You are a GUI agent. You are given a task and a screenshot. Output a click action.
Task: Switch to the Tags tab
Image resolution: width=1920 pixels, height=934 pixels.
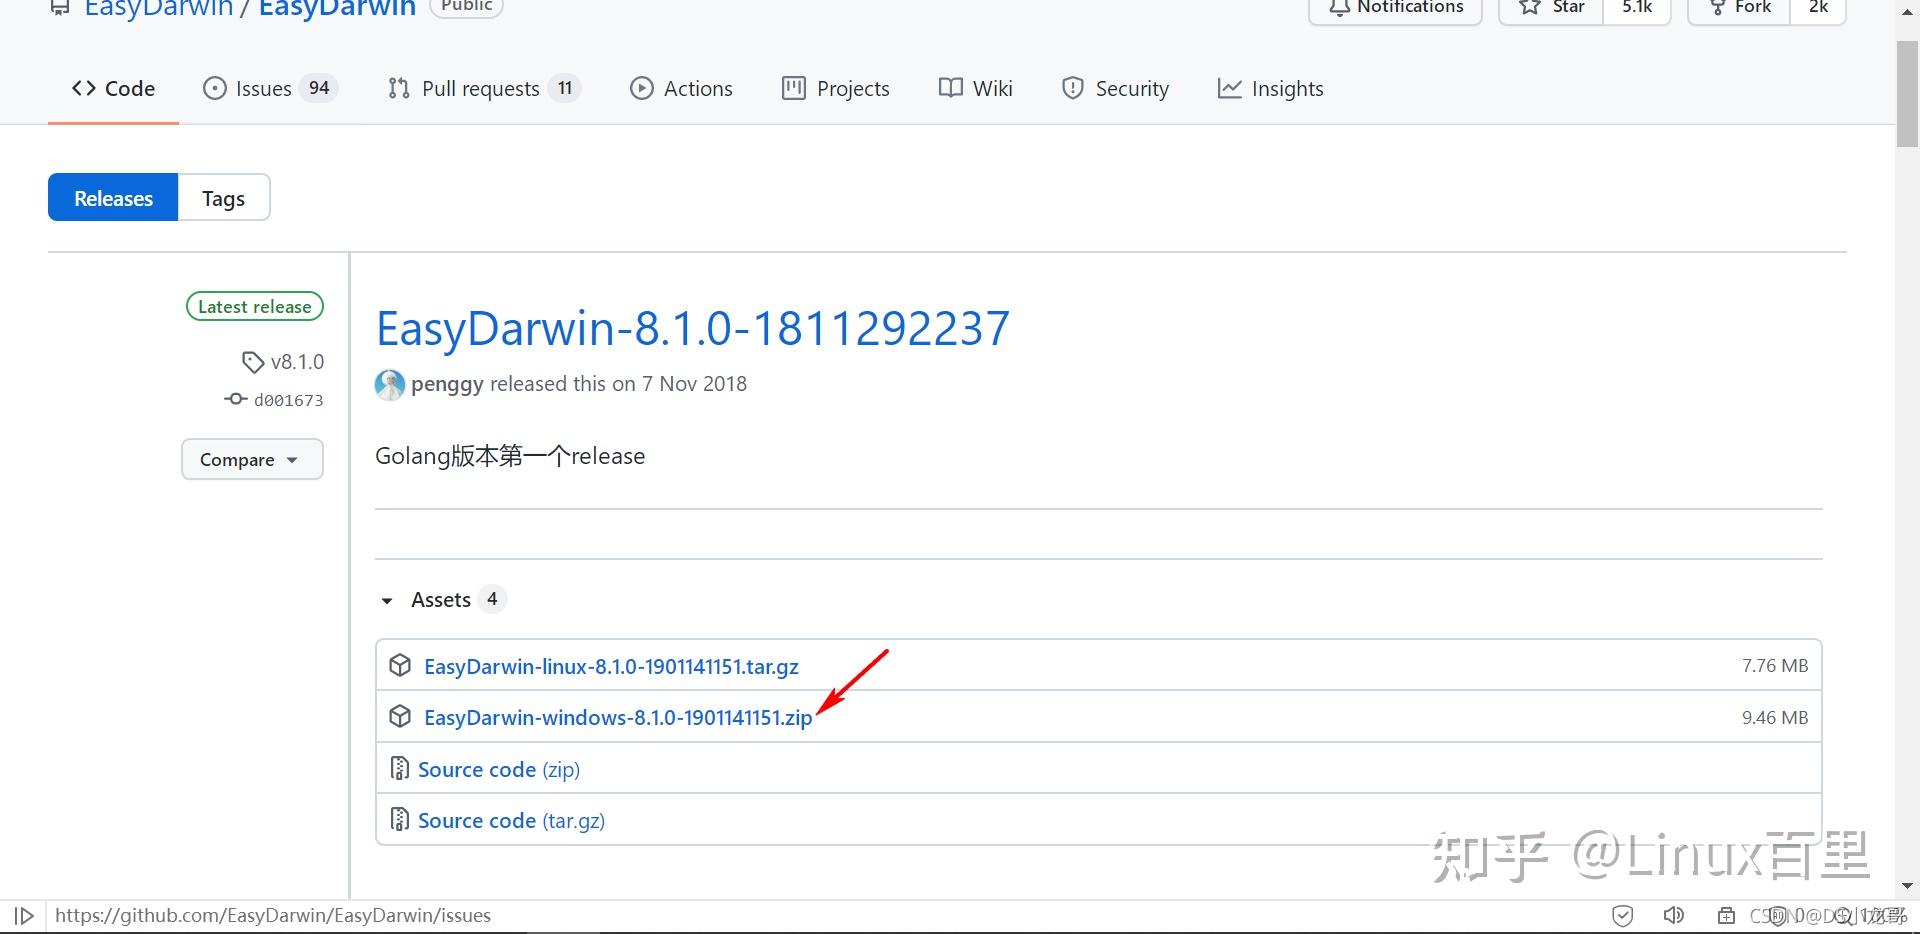[223, 197]
